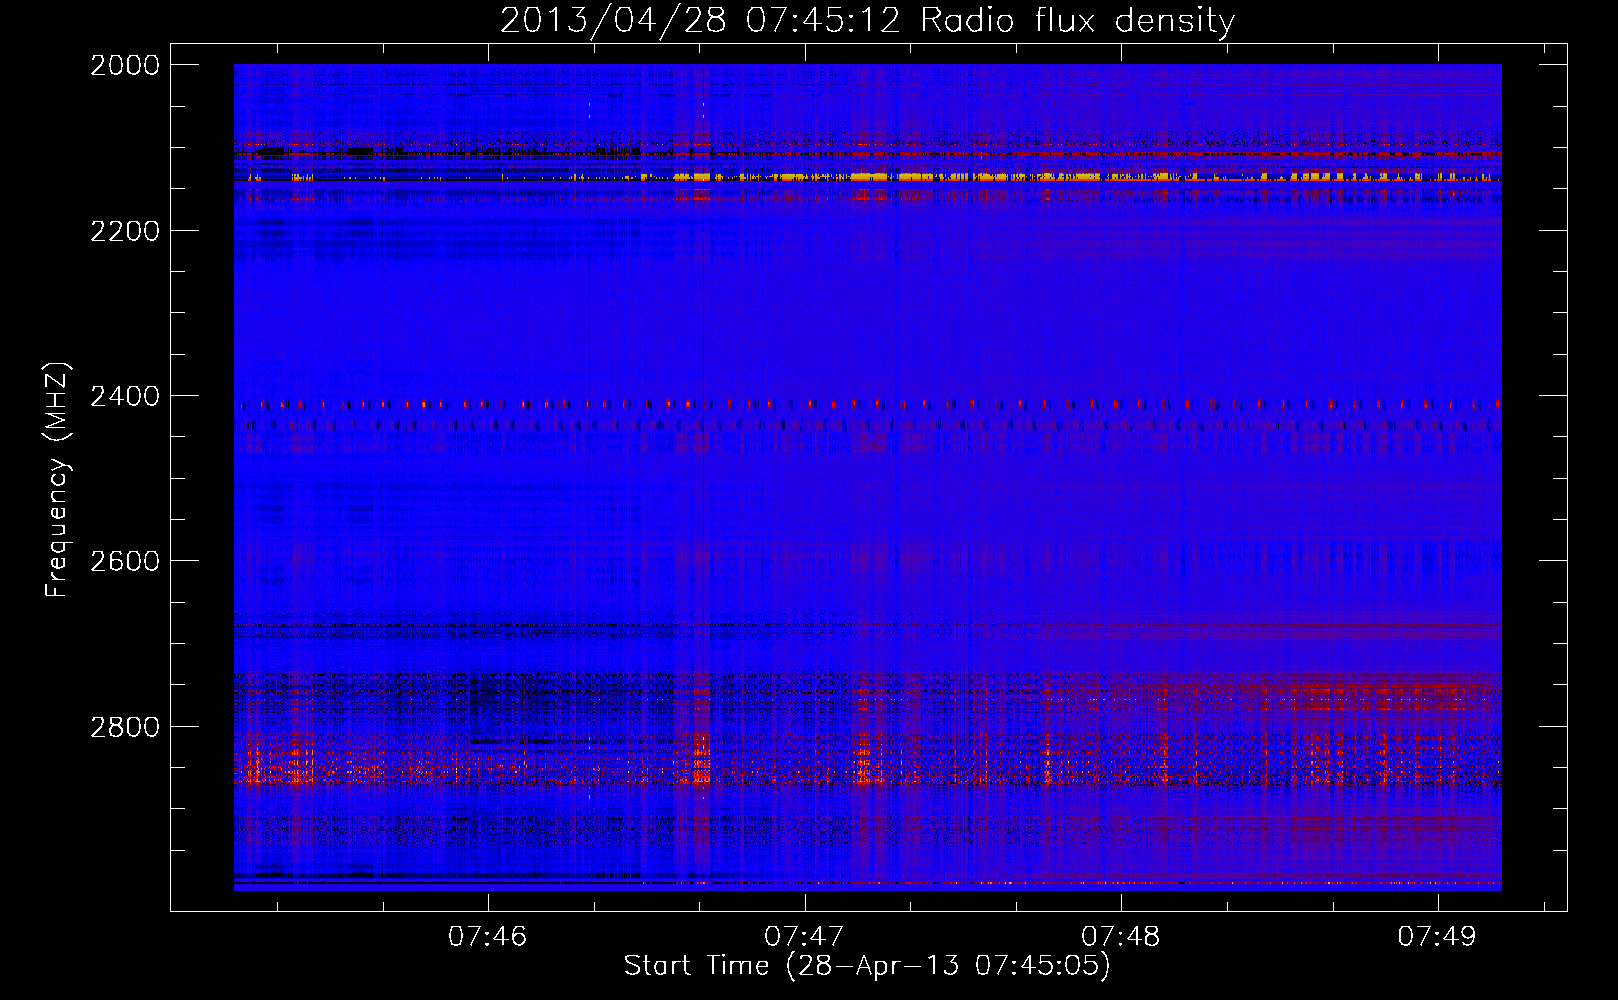Click the 2600 frequency tick label
The width and height of the screenshot is (1618, 1000).
click(x=125, y=561)
